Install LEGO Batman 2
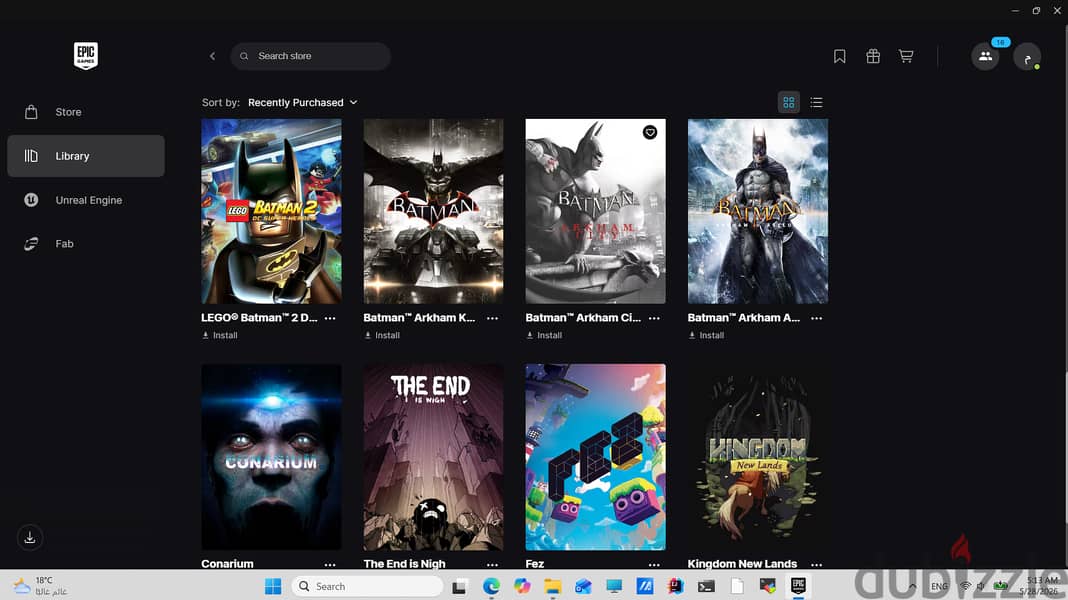This screenshot has height=600, width=1068. tap(220, 335)
